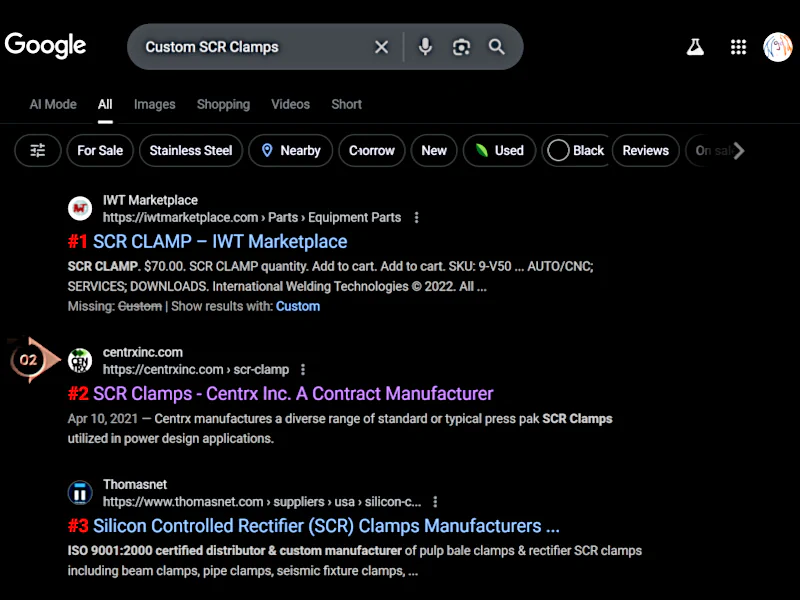
Task: Open Search Labs flask icon
Action: pos(695,47)
